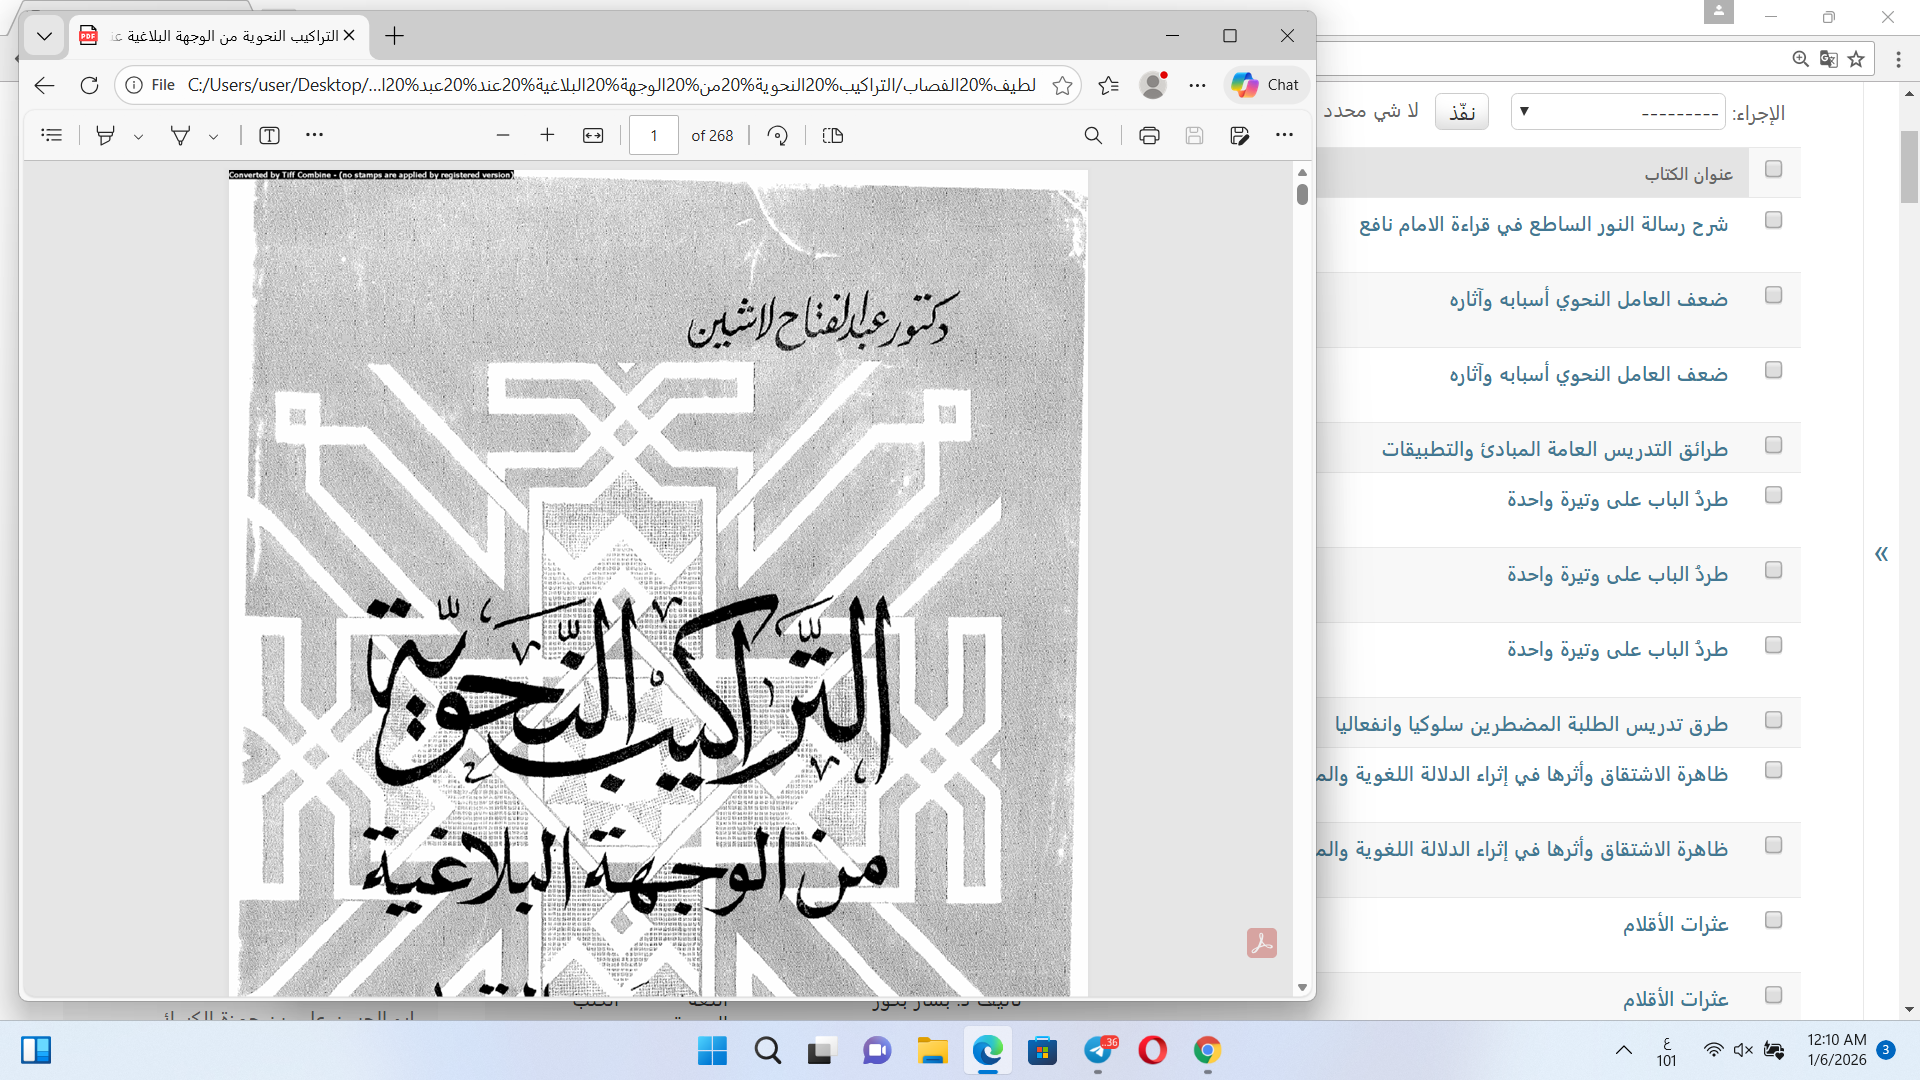Viewport: 1920px width, 1080px height.
Task: Open the Adobe Acrobat icon on the PDF
Action: click(x=1262, y=943)
